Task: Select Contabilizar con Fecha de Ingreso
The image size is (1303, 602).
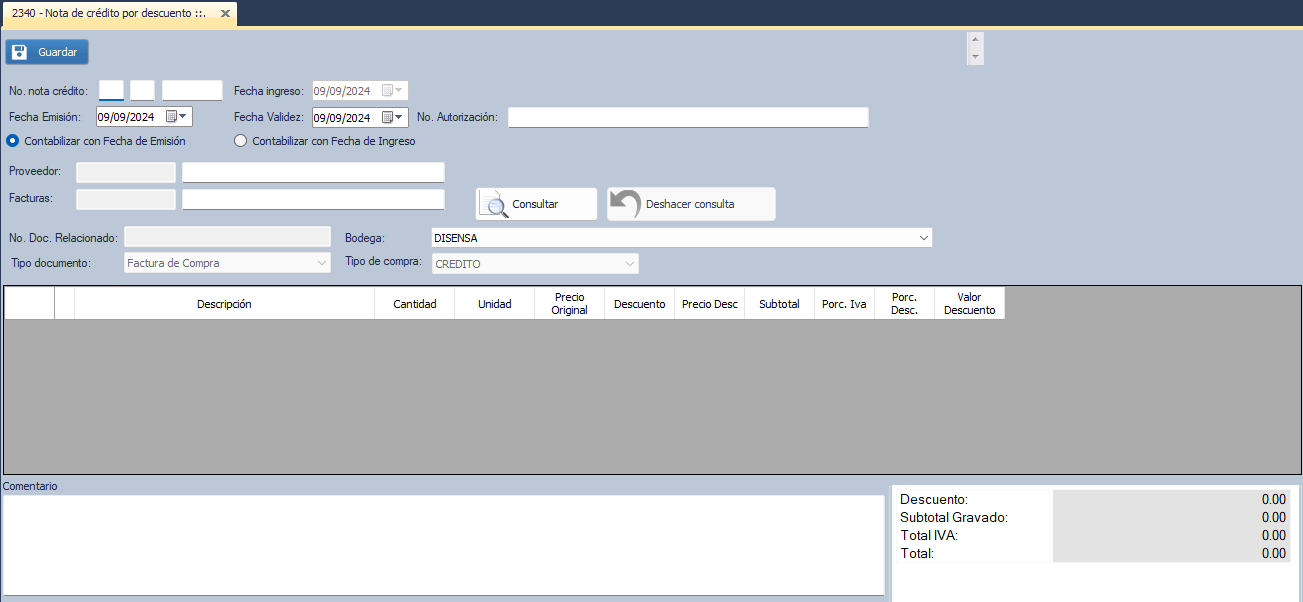Action: click(x=240, y=141)
